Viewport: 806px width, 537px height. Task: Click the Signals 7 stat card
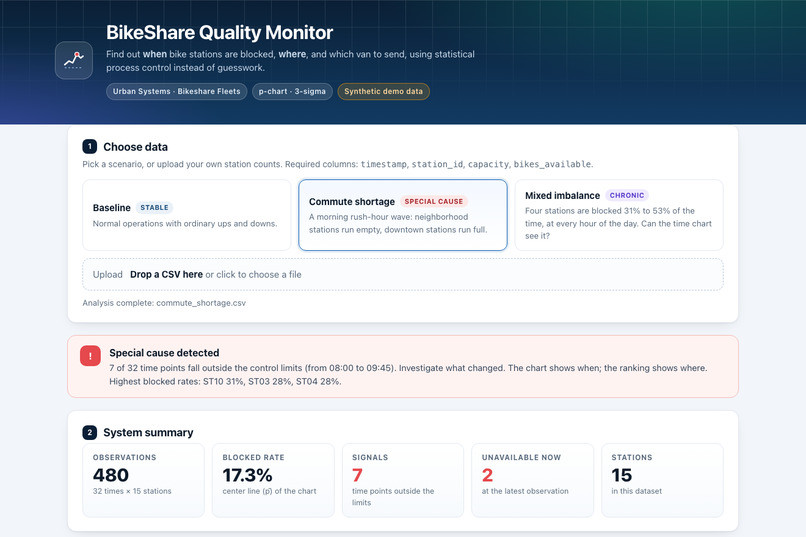(x=403, y=480)
